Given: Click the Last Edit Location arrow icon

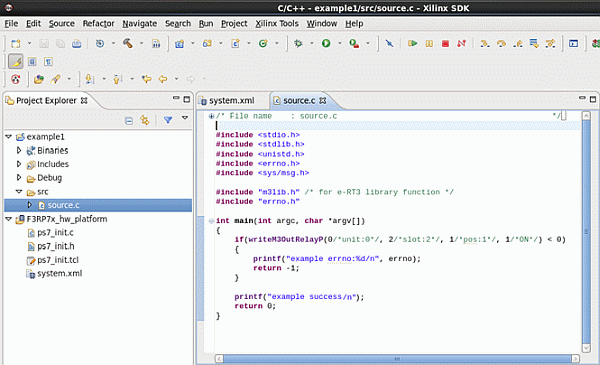Looking at the screenshot, I should click(146, 79).
